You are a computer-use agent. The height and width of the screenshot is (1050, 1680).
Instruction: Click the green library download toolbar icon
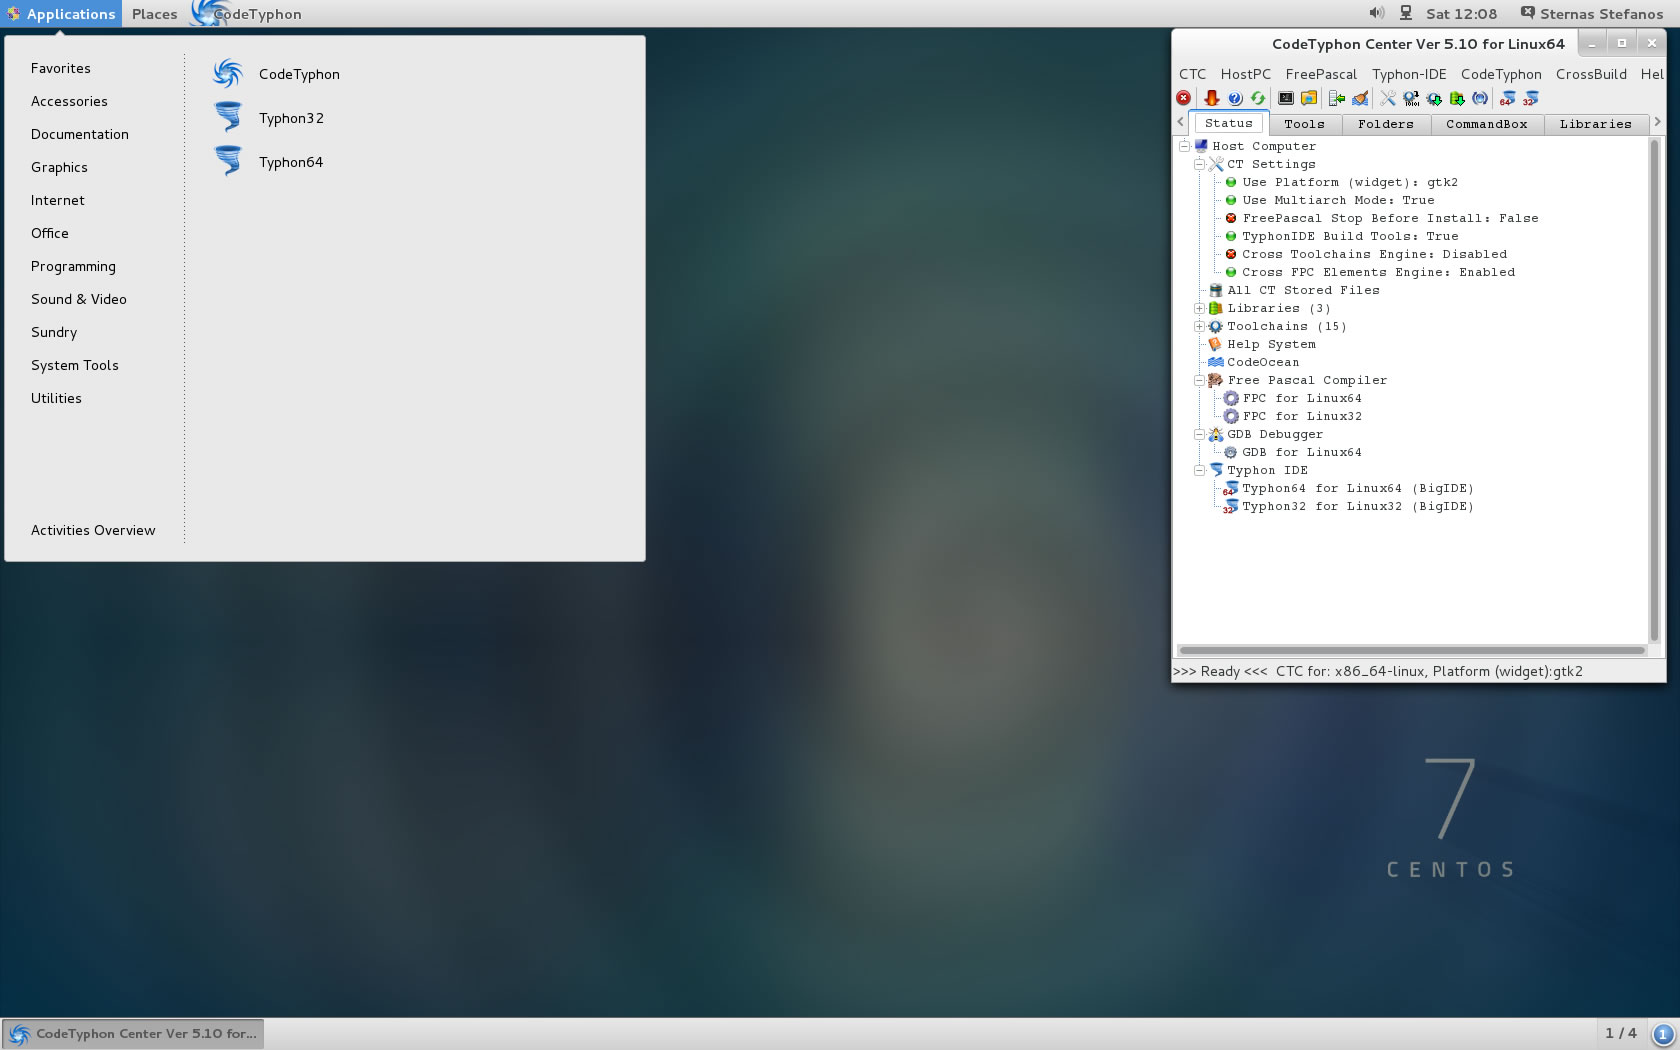click(1457, 98)
